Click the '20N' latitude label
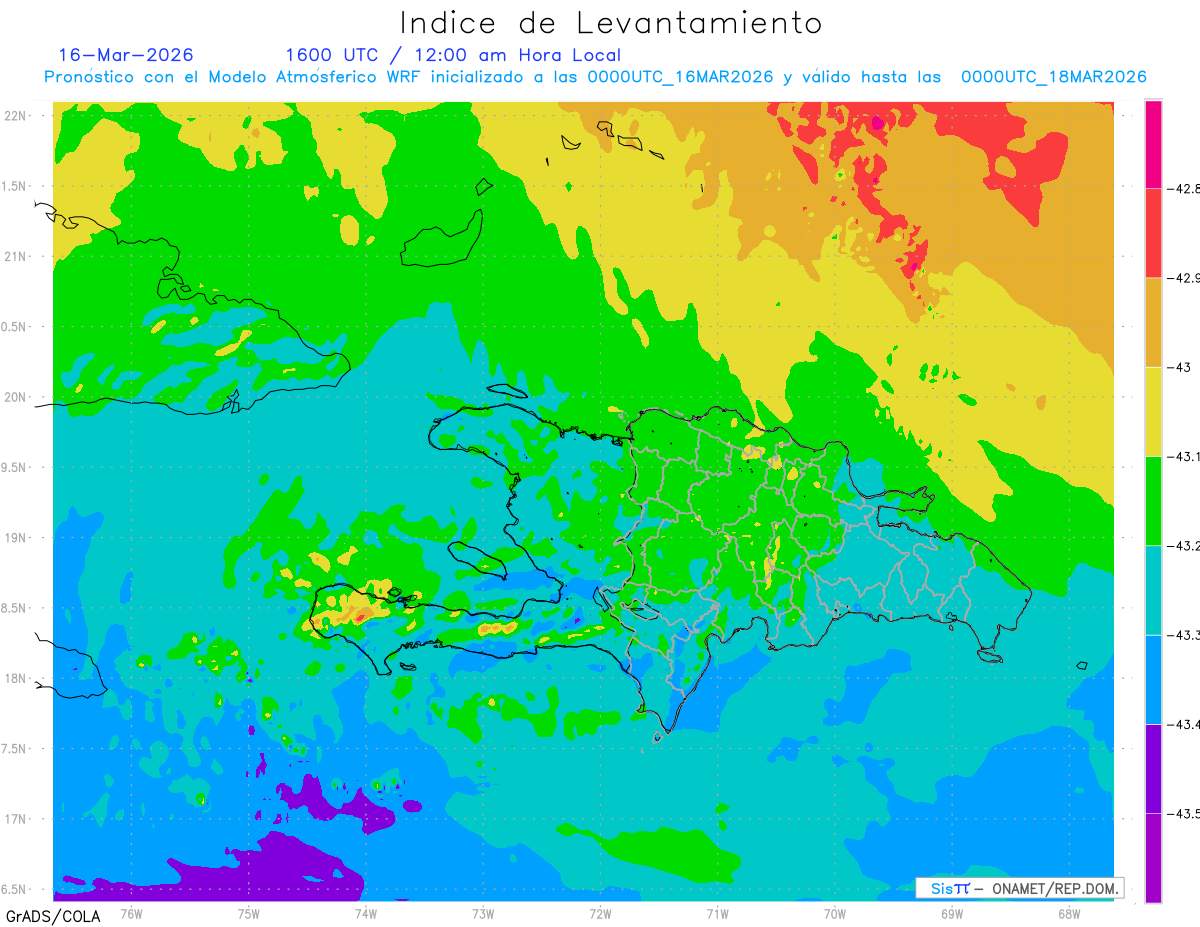This screenshot has width=1200, height=927. click(x=17, y=397)
